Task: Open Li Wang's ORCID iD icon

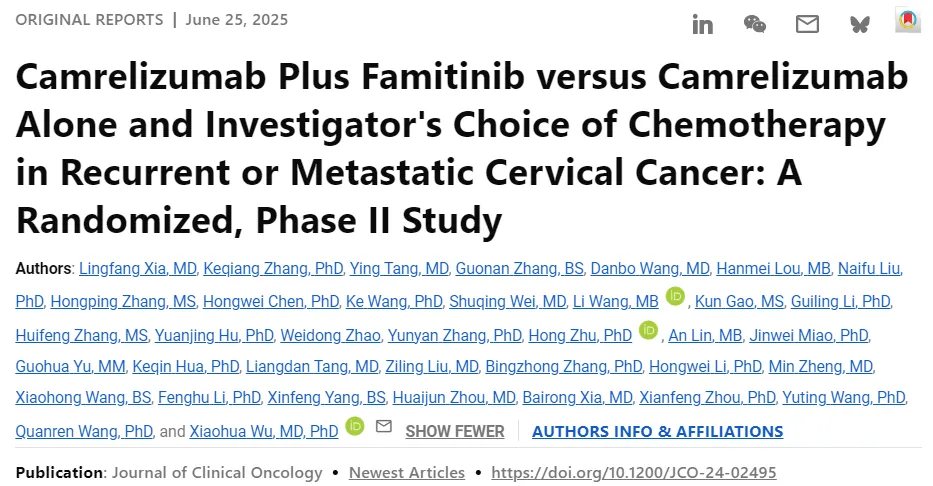Action: (x=675, y=296)
